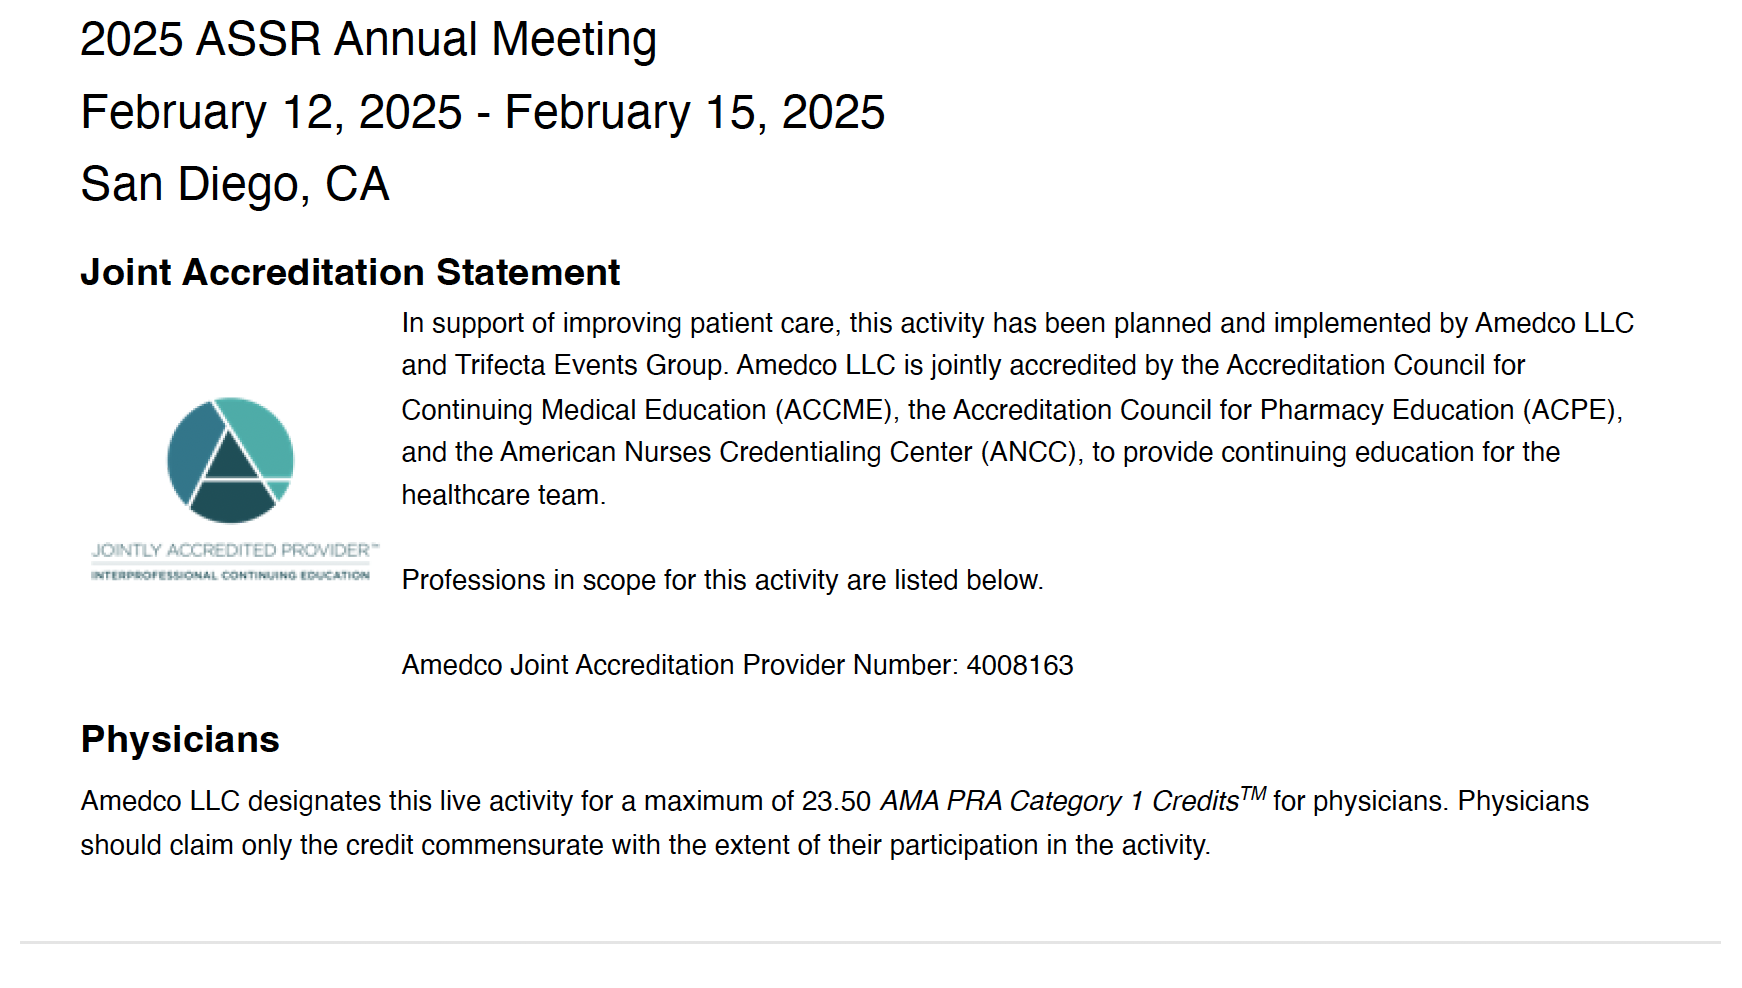Click the words 'Trifecta Events Group'

point(588,365)
